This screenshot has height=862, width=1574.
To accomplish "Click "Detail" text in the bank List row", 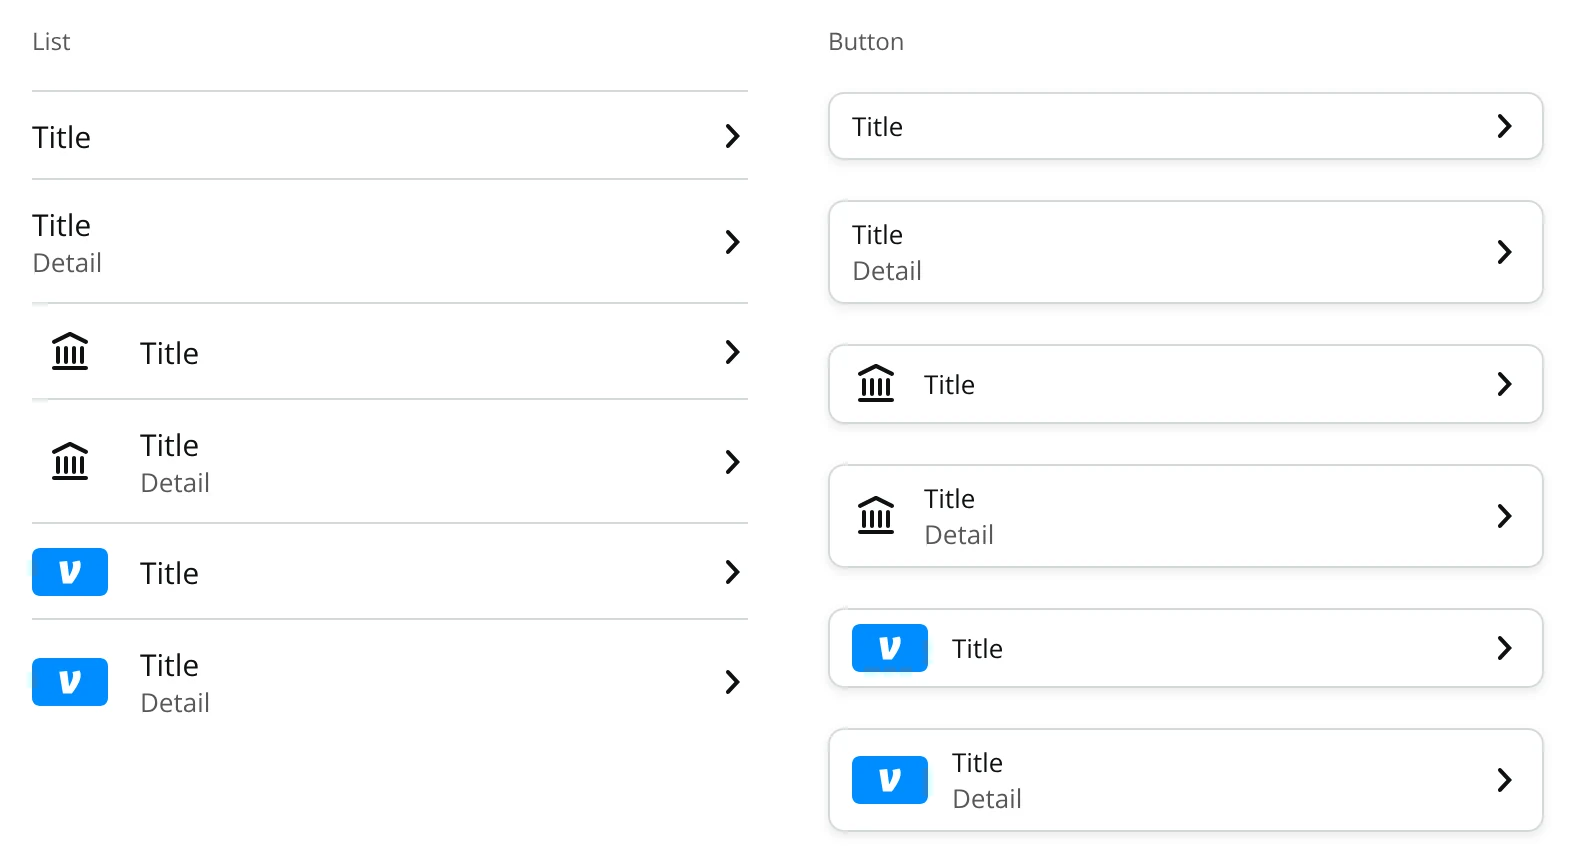I will pyautogui.click(x=175, y=483).
